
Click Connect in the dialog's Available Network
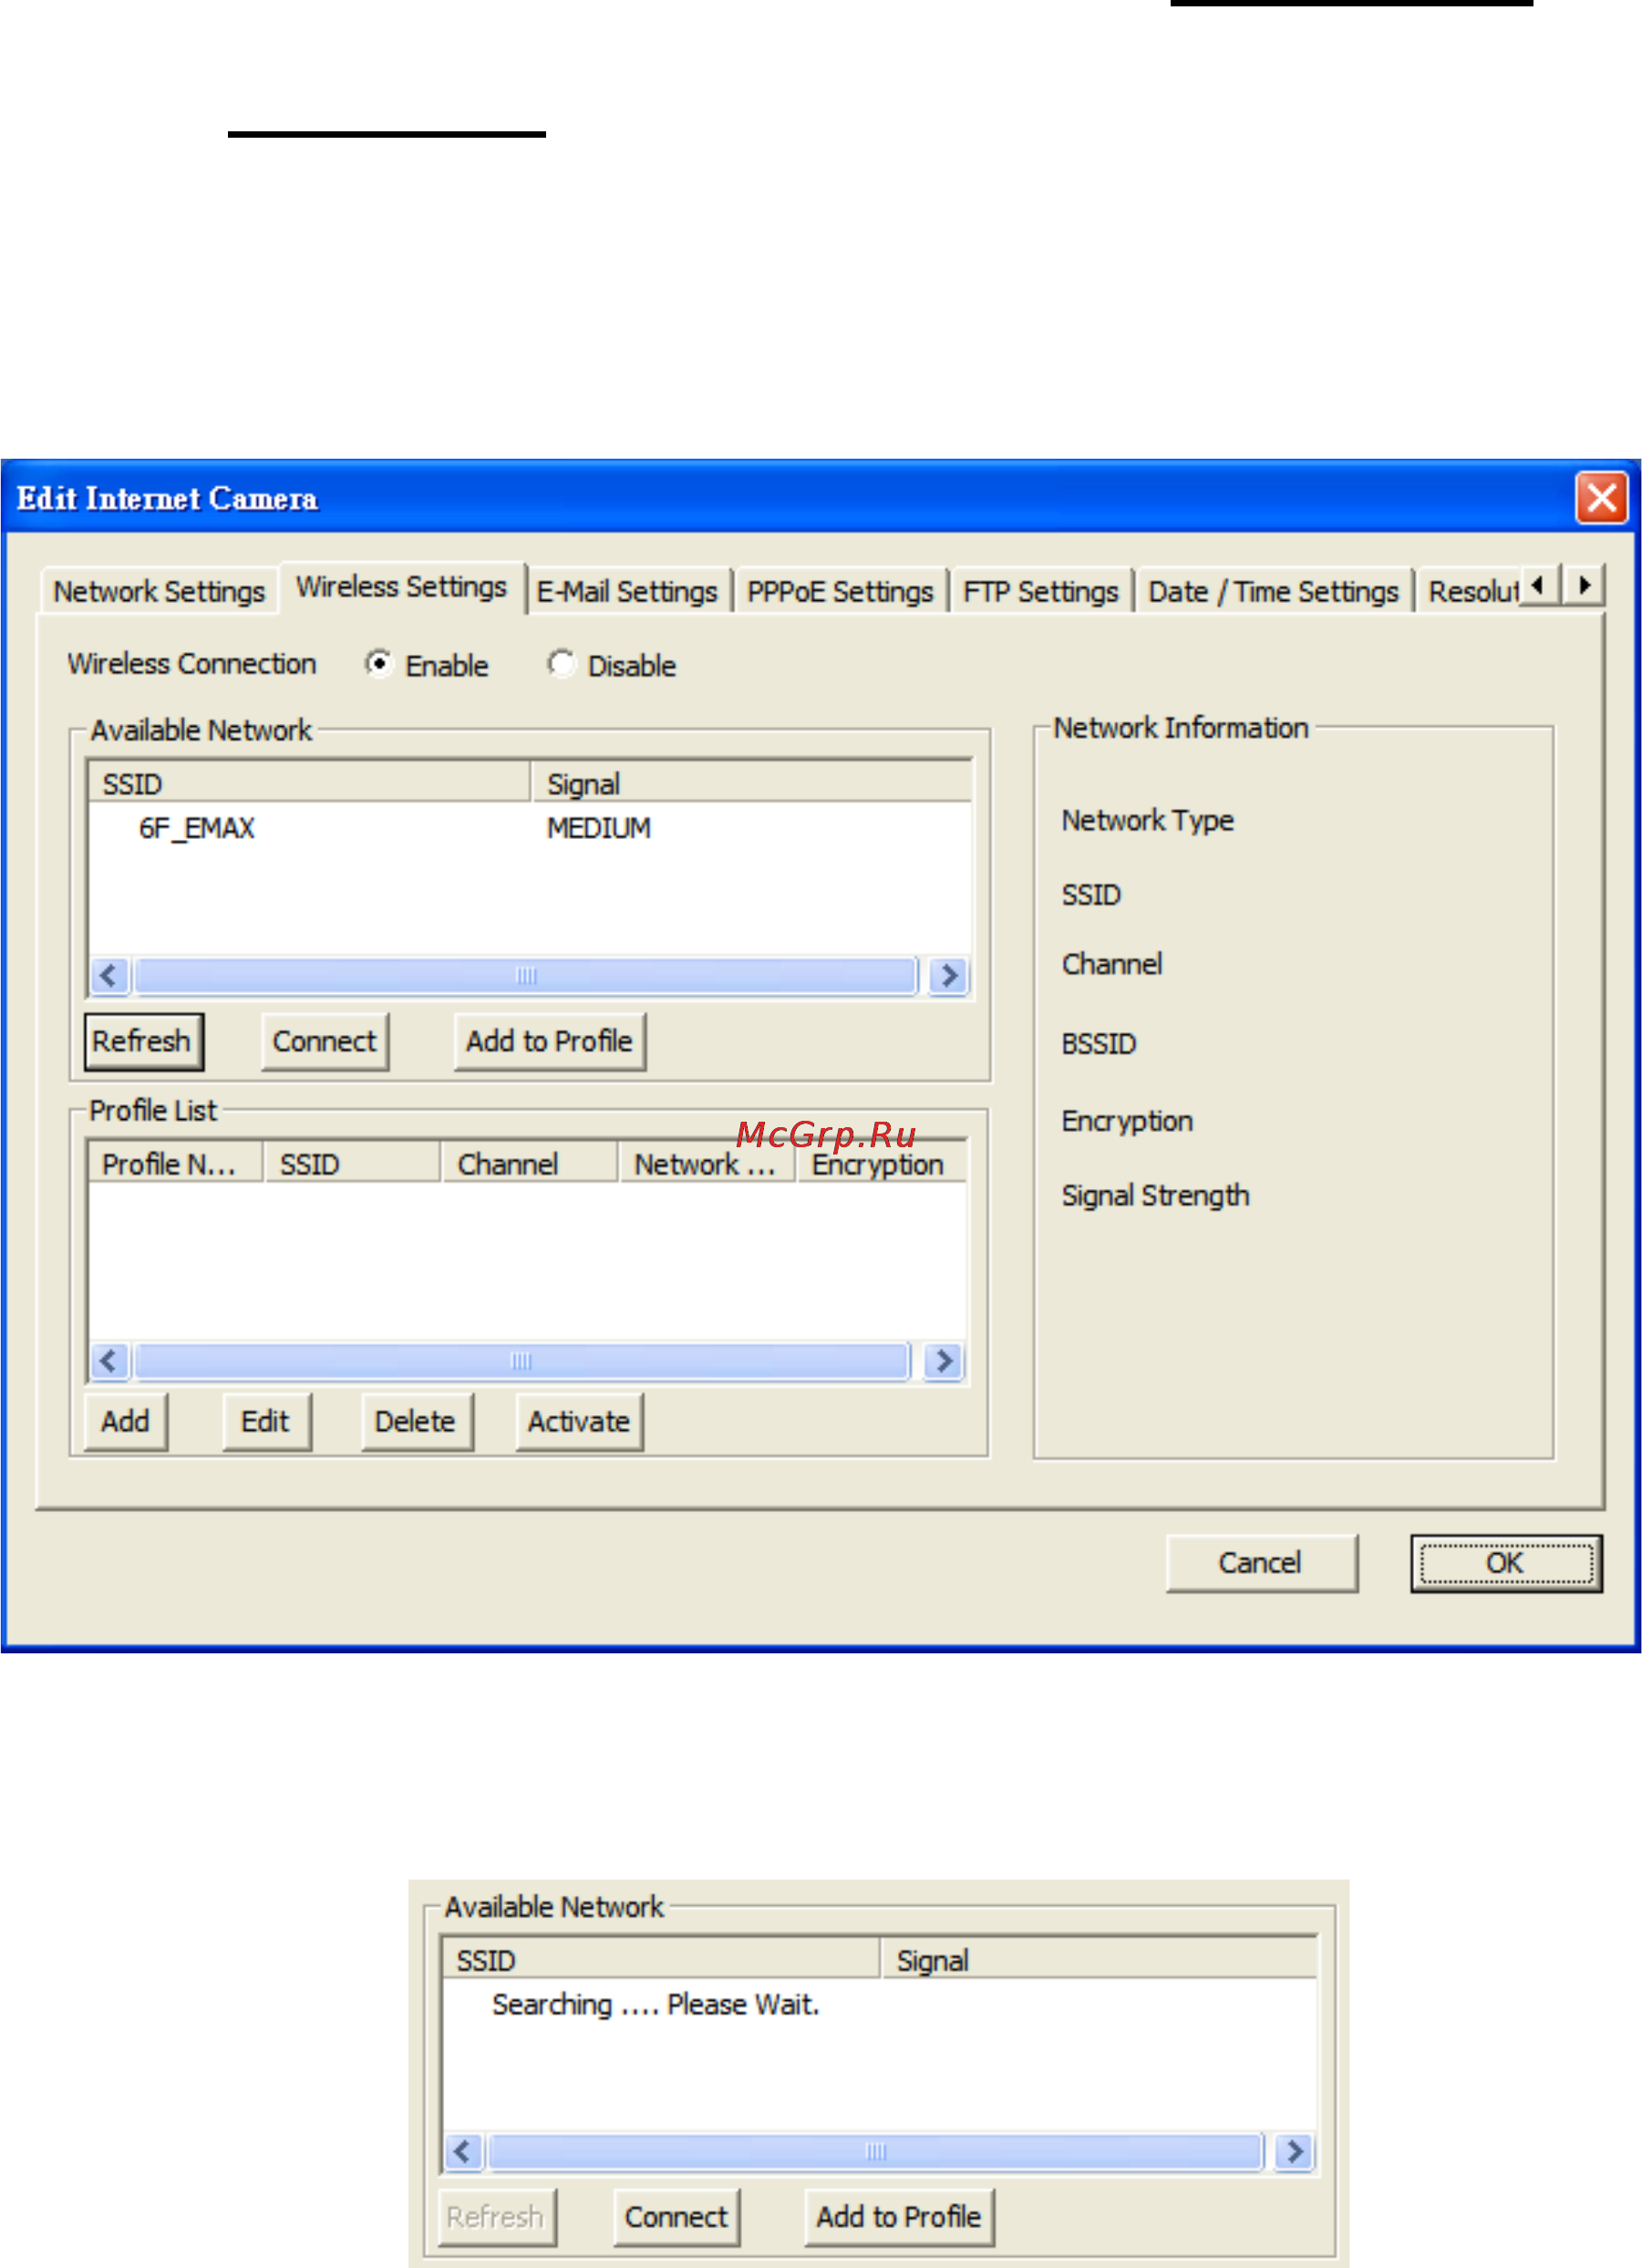tap(325, 1041)
